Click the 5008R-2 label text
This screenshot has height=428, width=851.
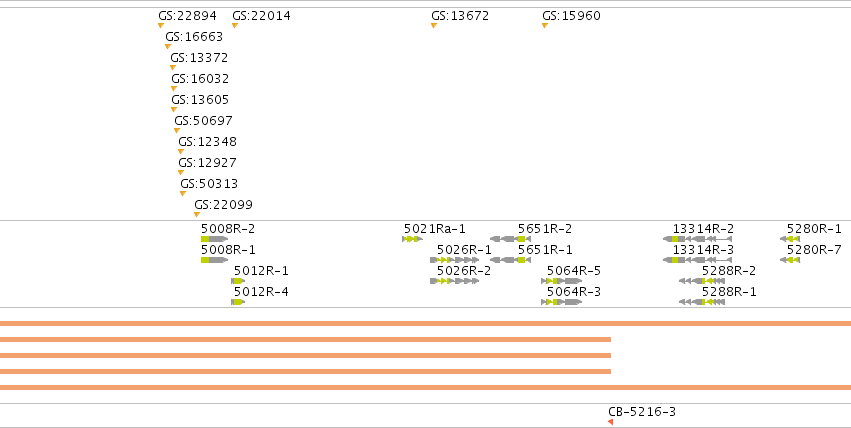click(228, 229)
